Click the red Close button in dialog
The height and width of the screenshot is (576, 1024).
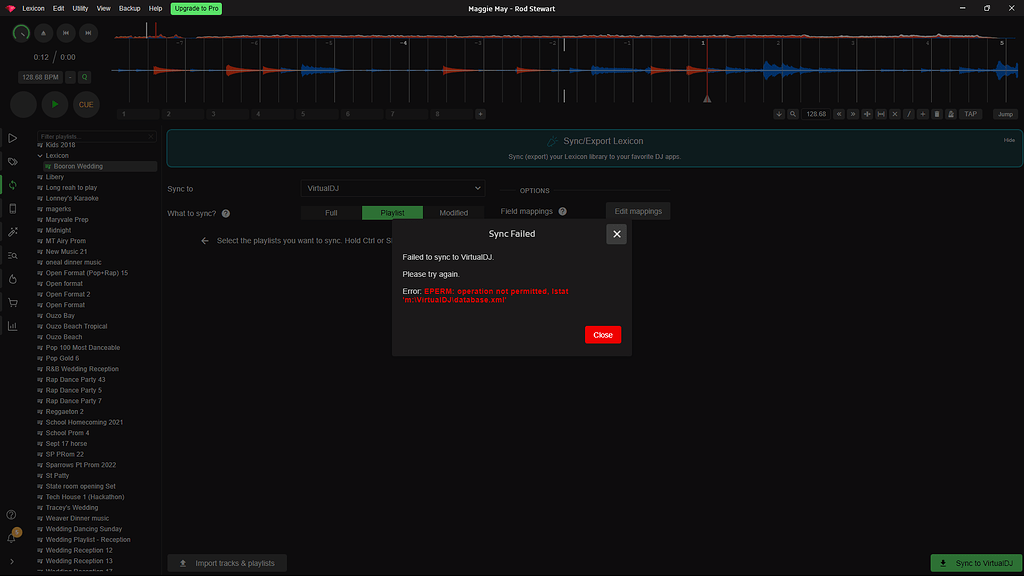click(x=602, y=335)
